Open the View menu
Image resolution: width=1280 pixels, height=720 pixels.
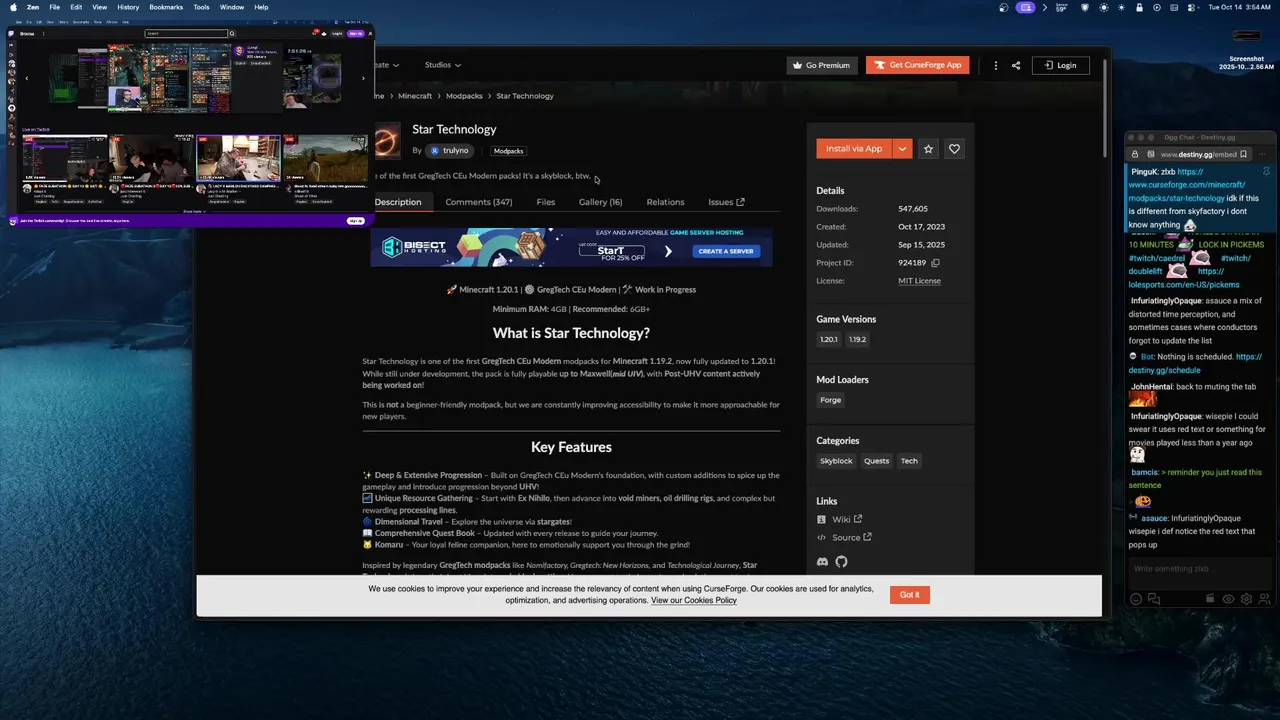(99, 7)
